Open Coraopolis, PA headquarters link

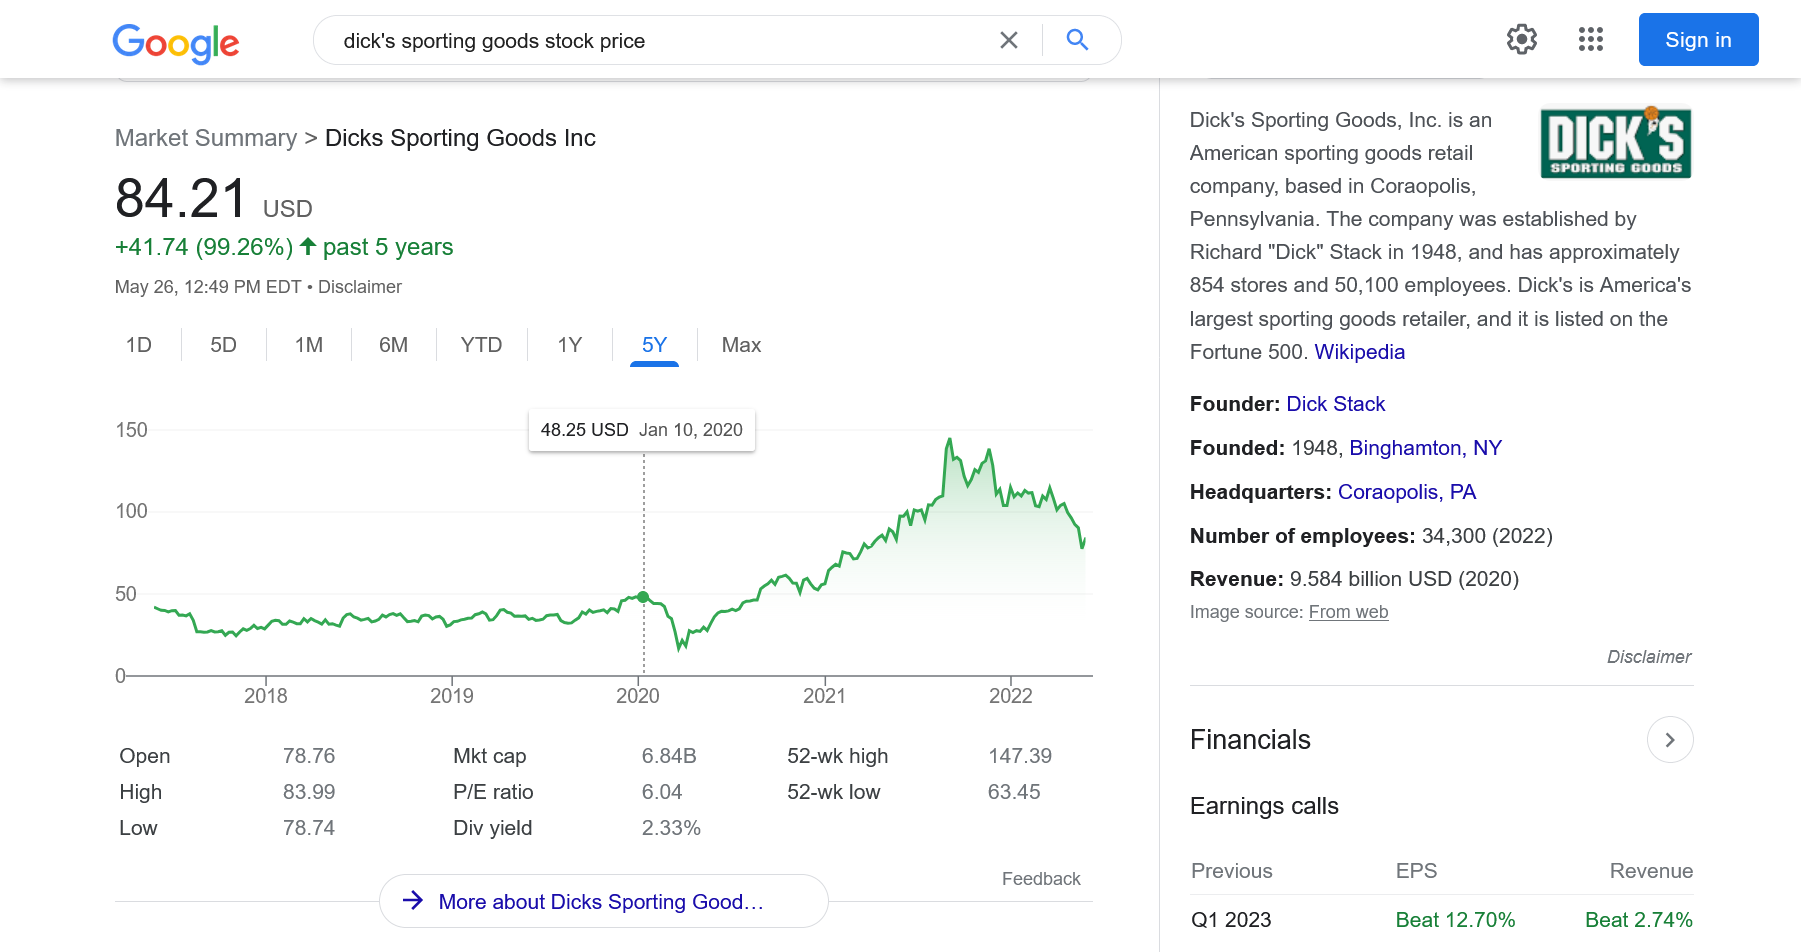coord(1406,492)
